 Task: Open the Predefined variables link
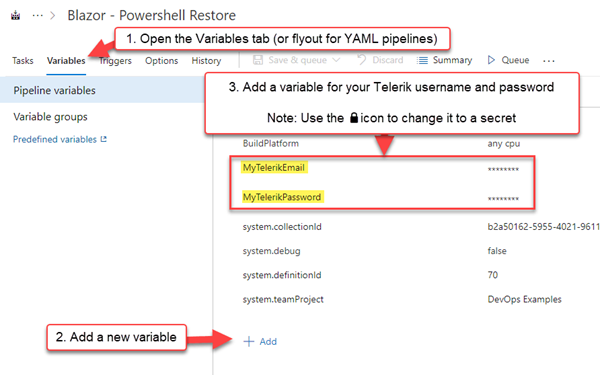[55, 139]
